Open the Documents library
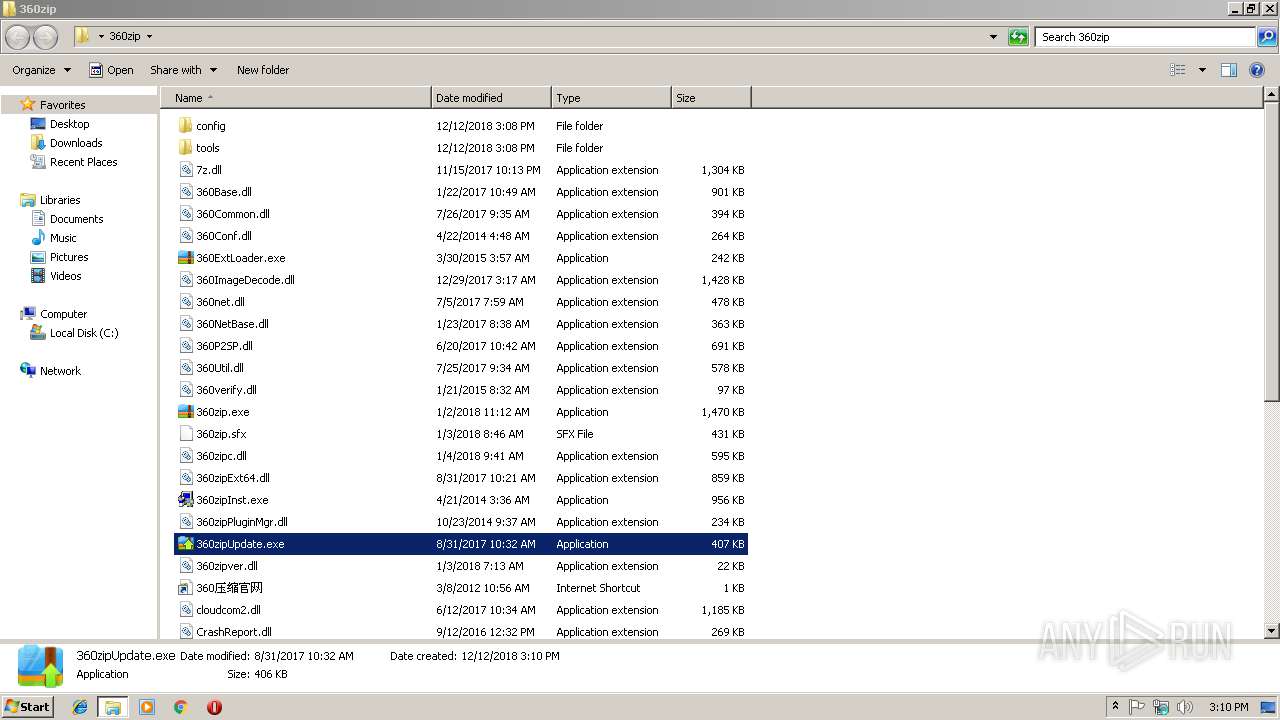Image resolution: width=1280 pixels, height=720 pixels. (x=76, y=219)
